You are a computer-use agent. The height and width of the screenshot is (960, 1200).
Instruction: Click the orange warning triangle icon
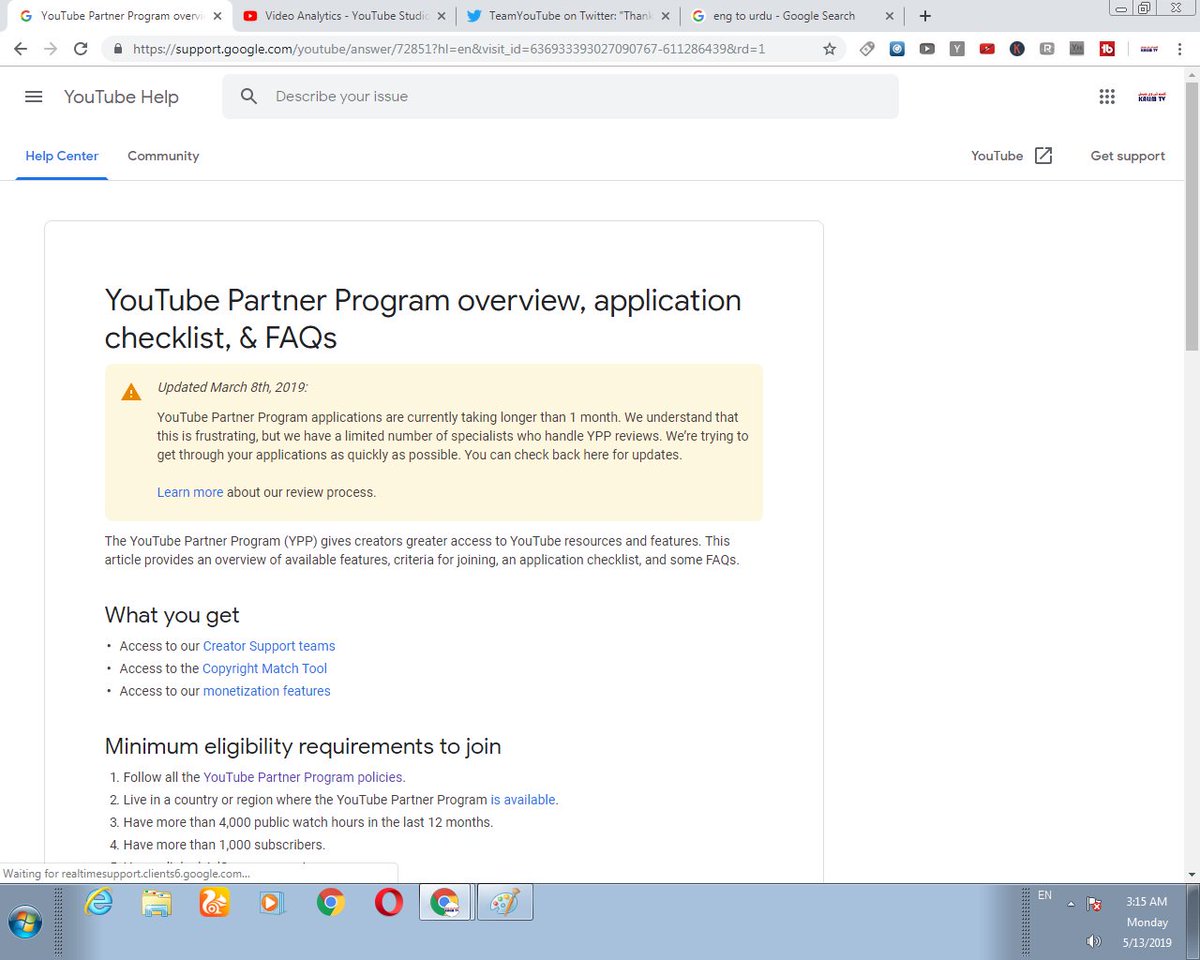pos(131,392)
